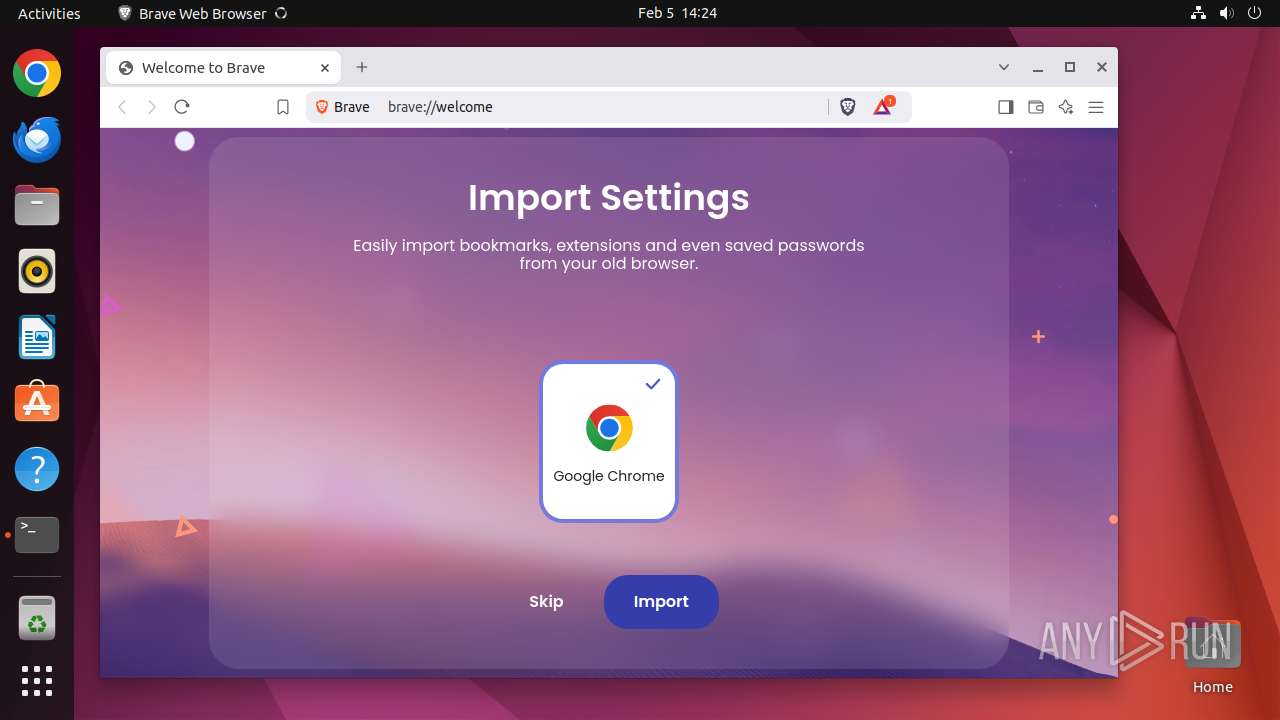Maximize the Brave window
1280x720 pixels.
point(1070,67)
